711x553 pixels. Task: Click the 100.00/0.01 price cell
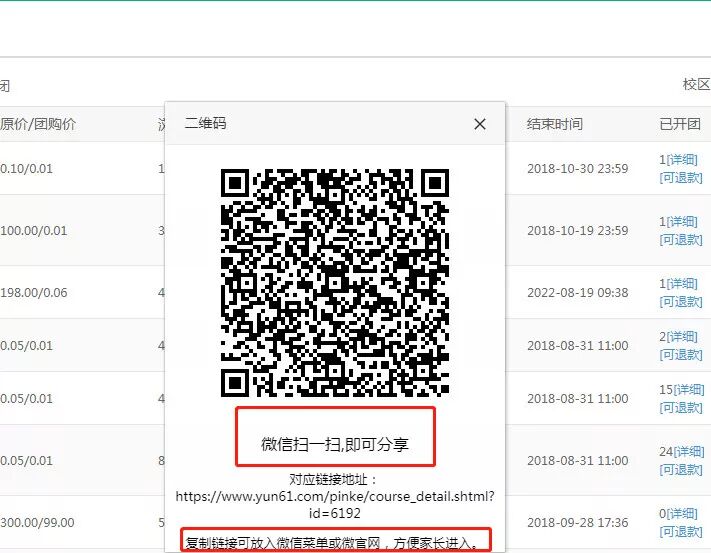[34, 231]
